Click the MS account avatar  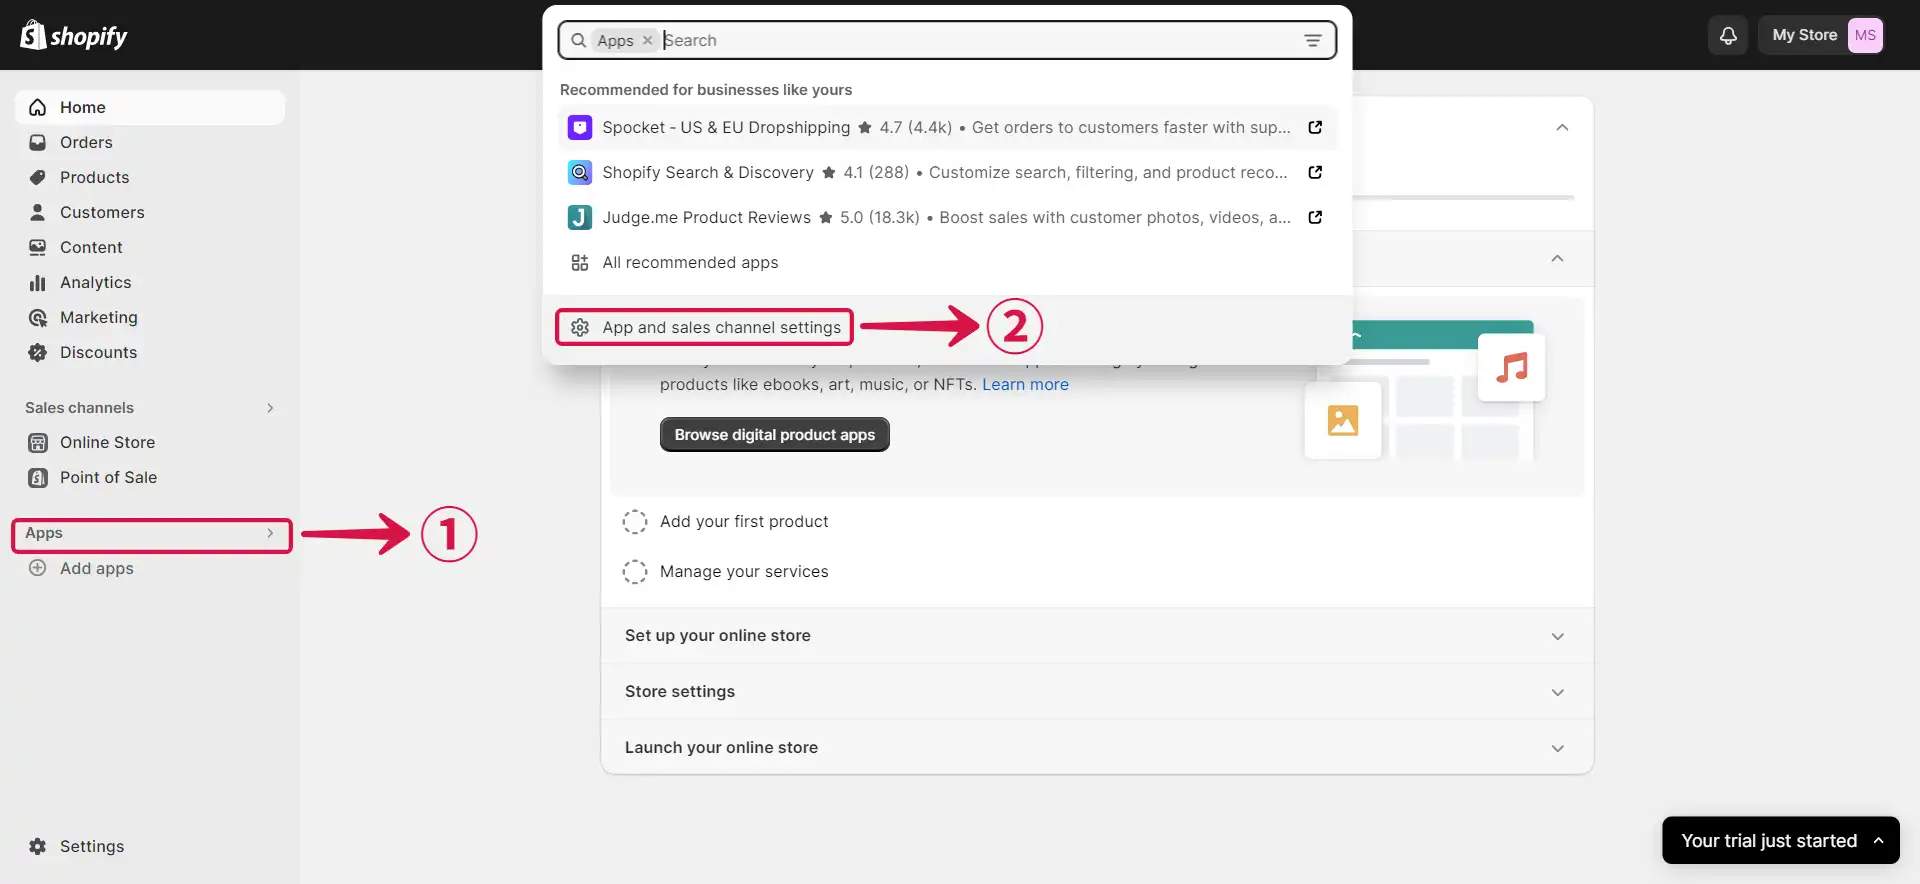tap(1865, 35)
